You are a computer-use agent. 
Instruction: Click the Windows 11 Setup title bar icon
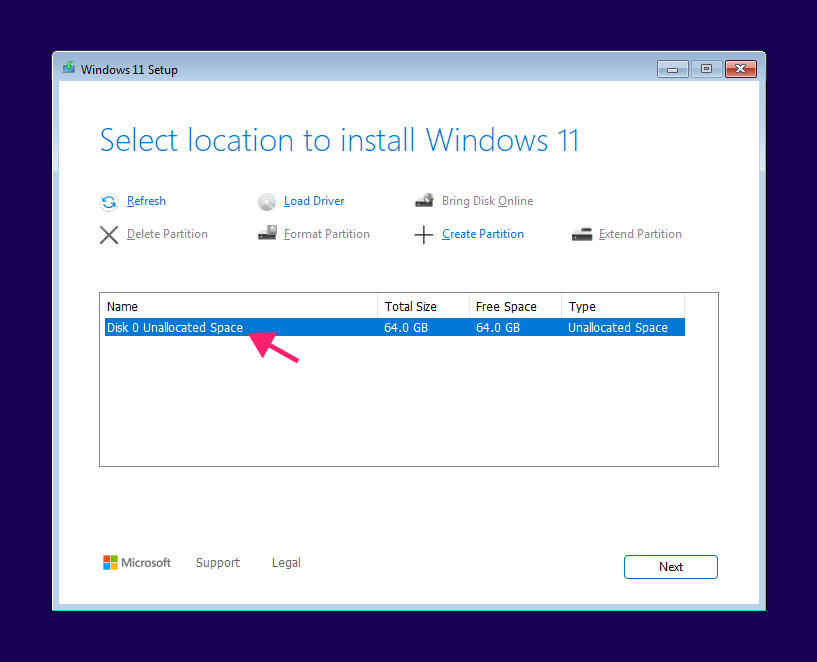pos(69,68)
